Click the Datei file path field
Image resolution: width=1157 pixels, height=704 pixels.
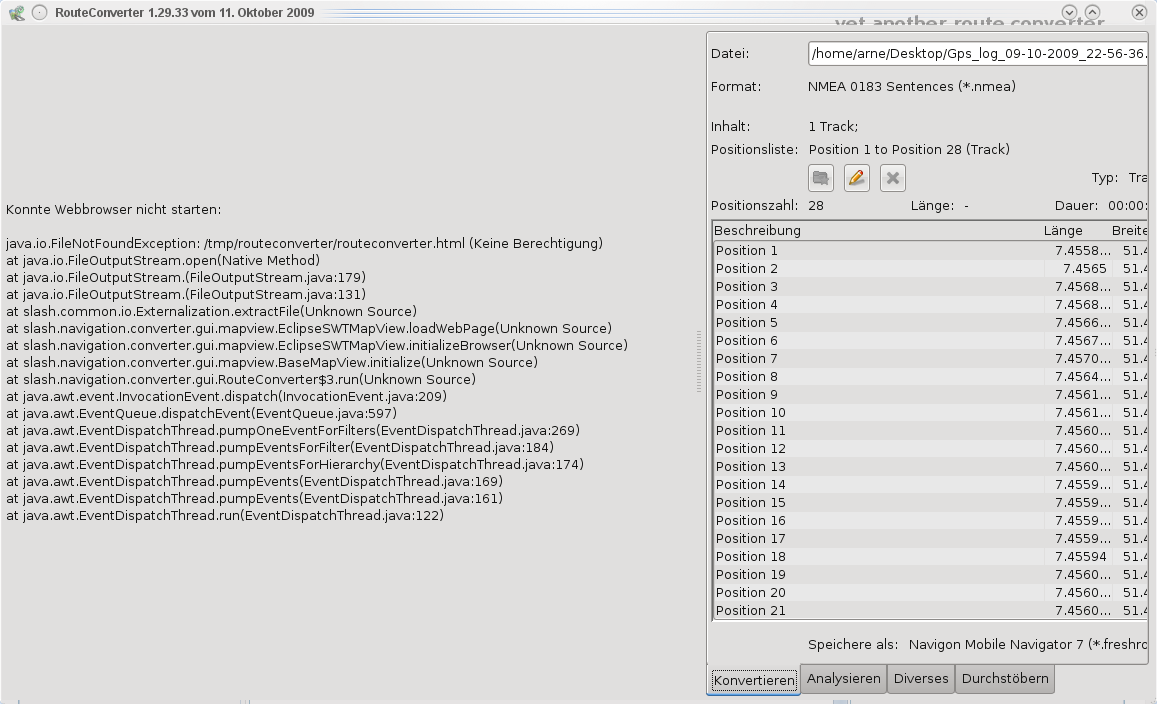(977, 54)
